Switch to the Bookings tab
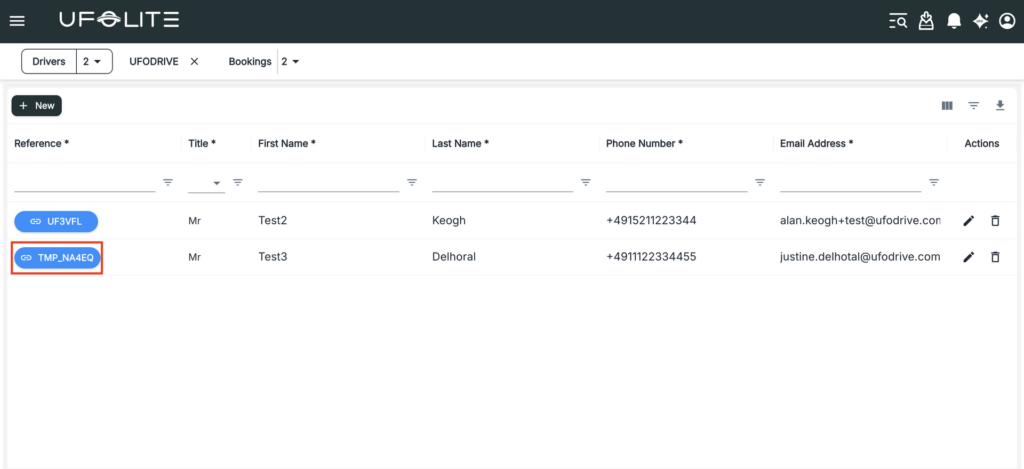Image resolution: width=1024 pixels, height=469 pixels. point(249,62)
